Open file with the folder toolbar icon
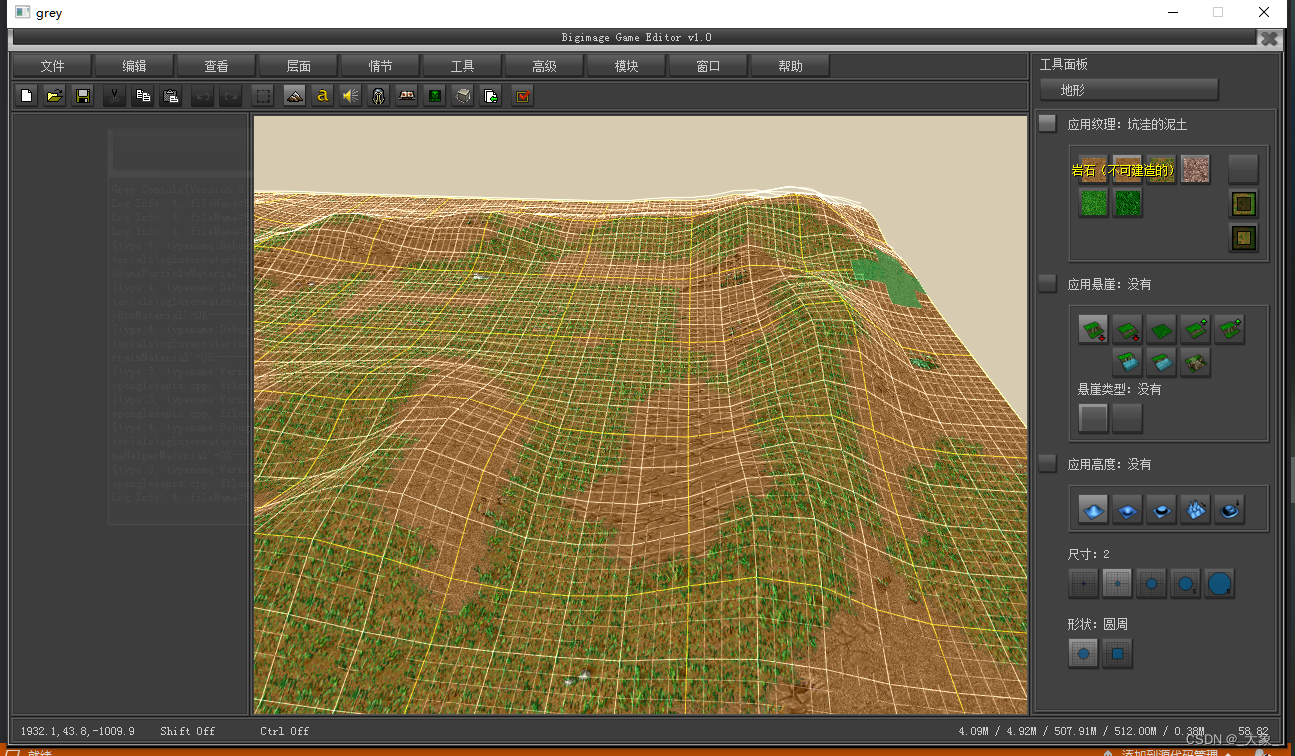 click(55, 96)
